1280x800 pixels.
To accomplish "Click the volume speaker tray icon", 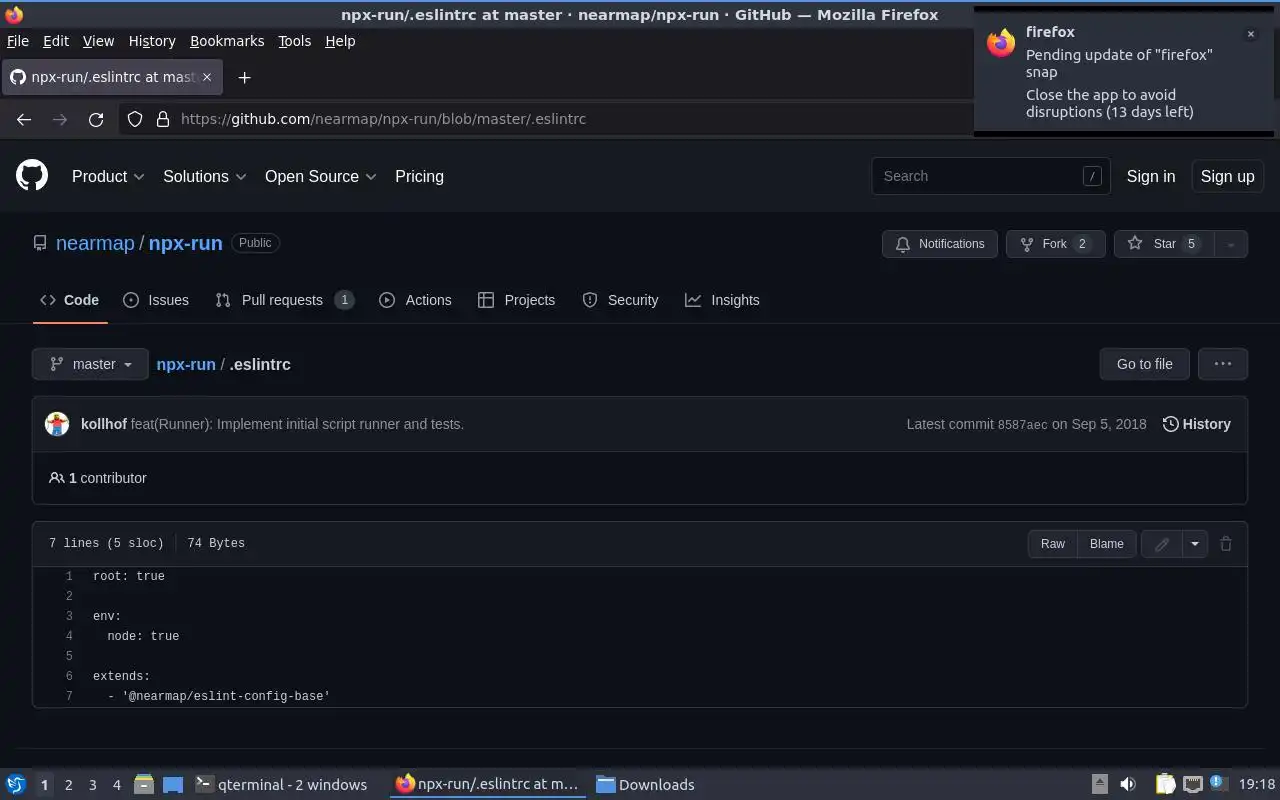I will pos(1127,784).
